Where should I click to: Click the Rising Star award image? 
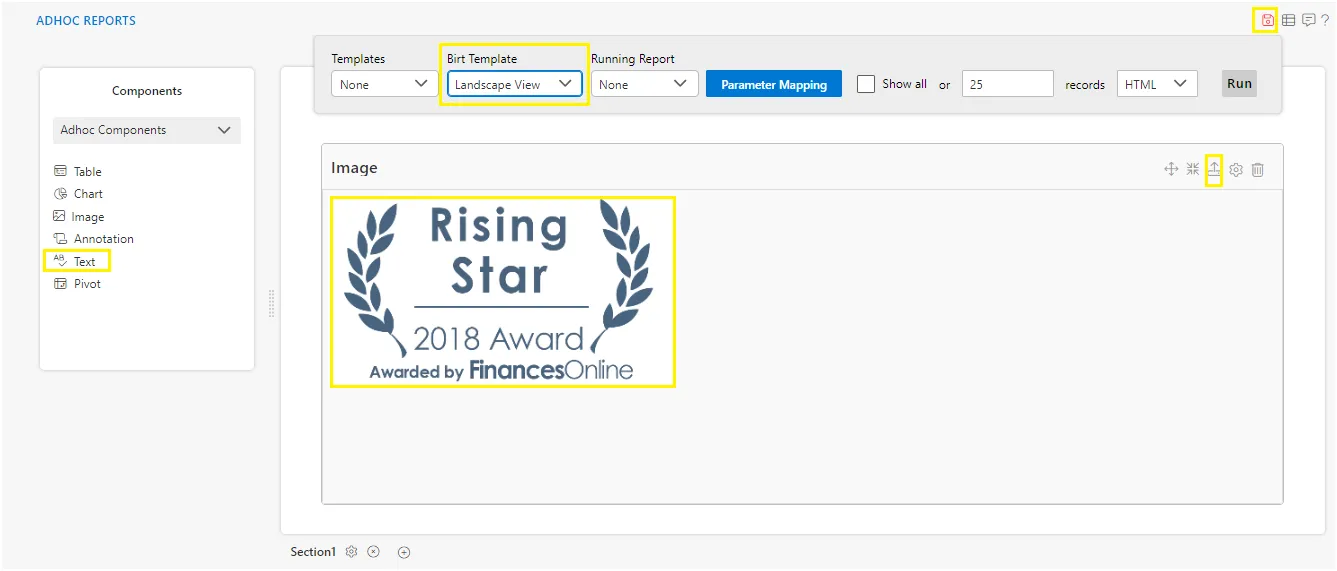(502, 291)
